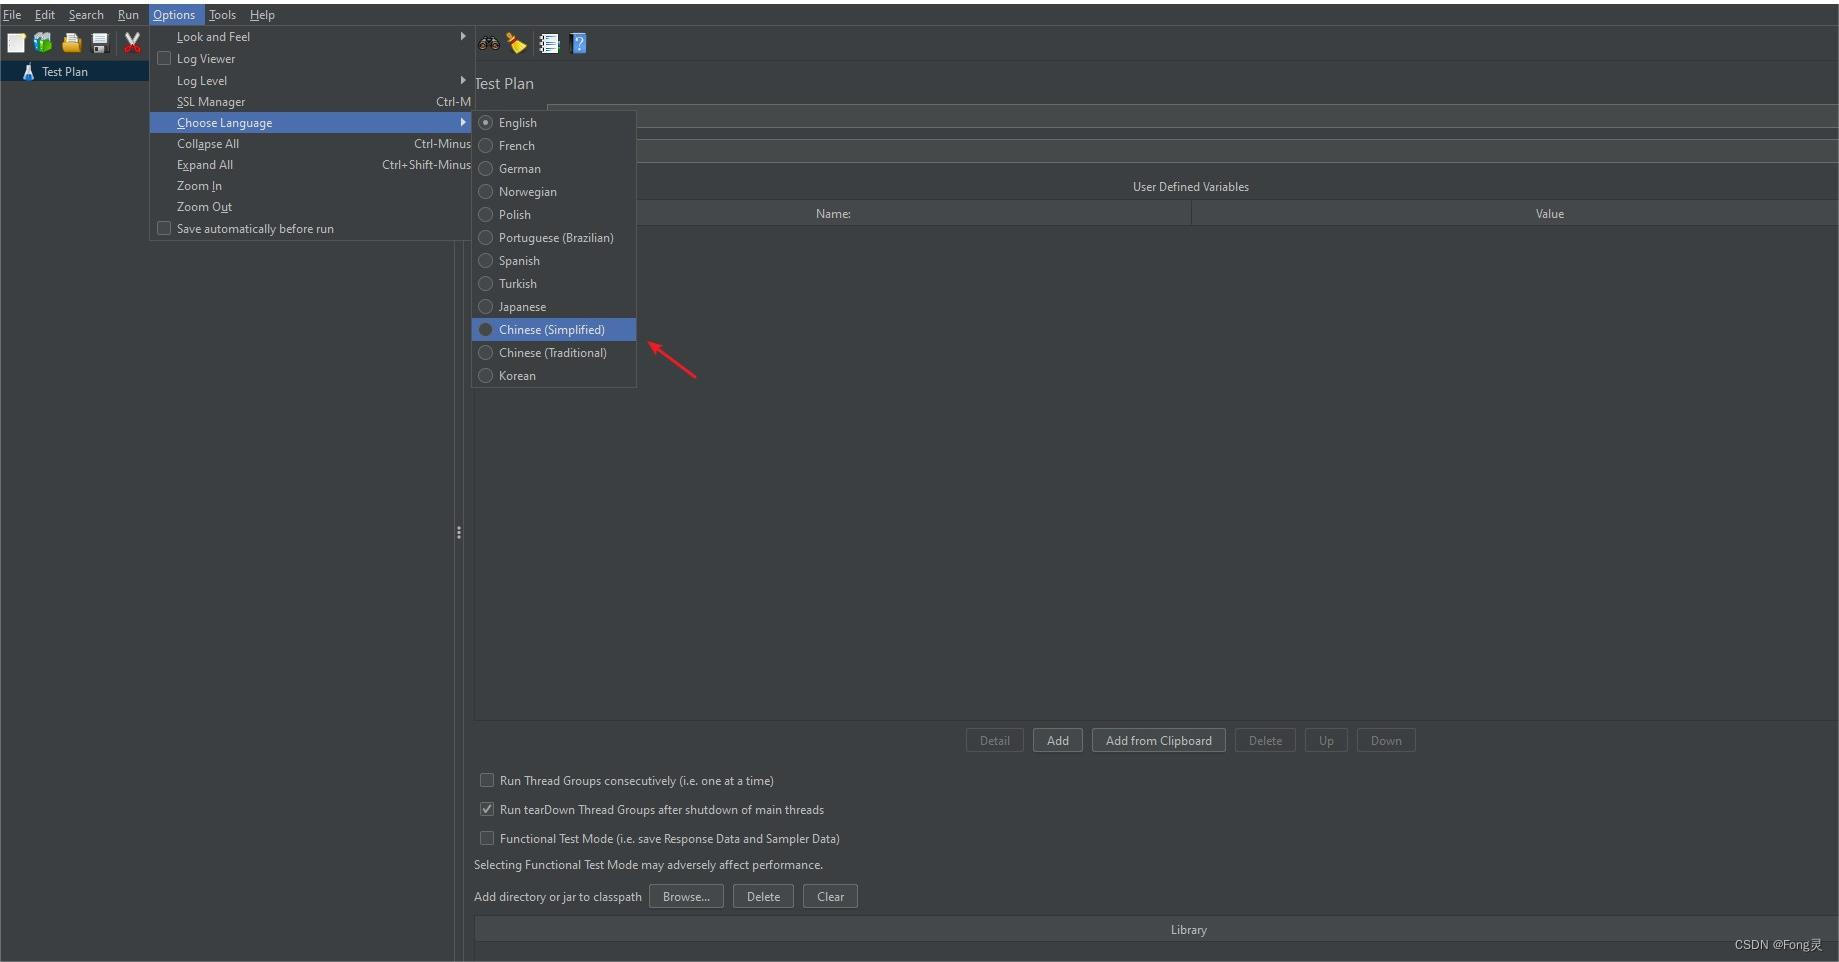Select Spanish language option

pos(554,261)
